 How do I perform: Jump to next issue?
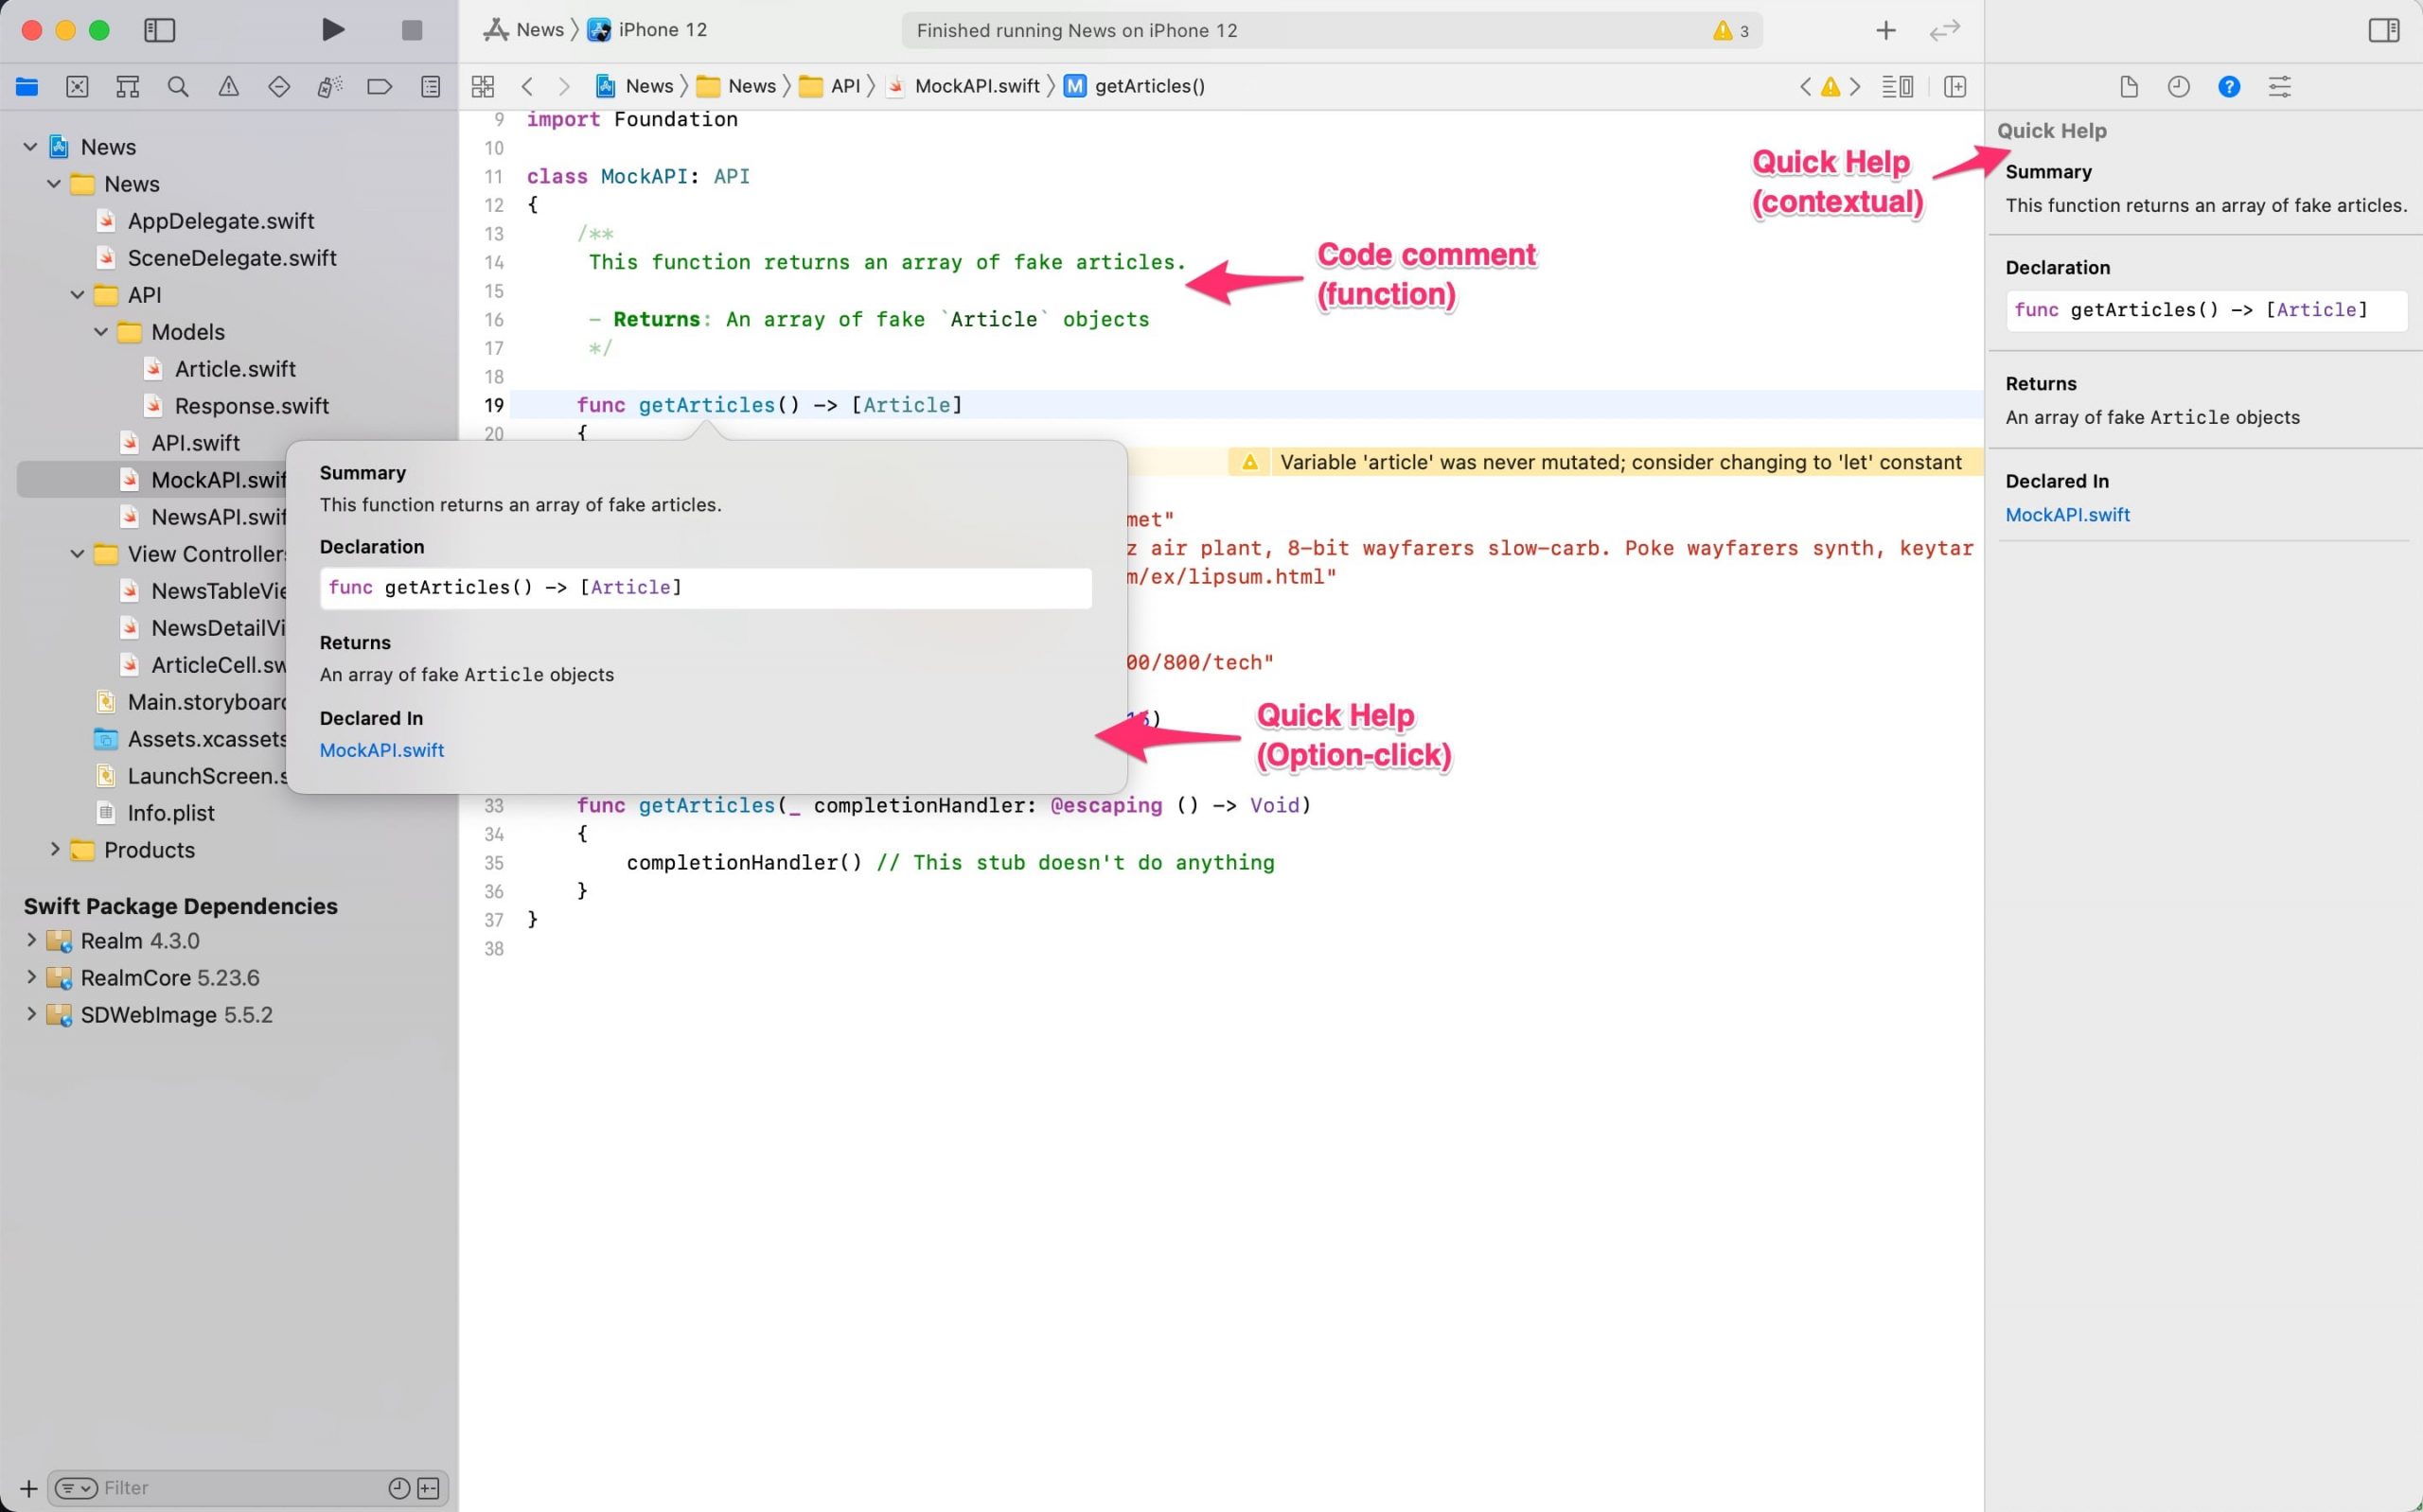coord(1855,87)
